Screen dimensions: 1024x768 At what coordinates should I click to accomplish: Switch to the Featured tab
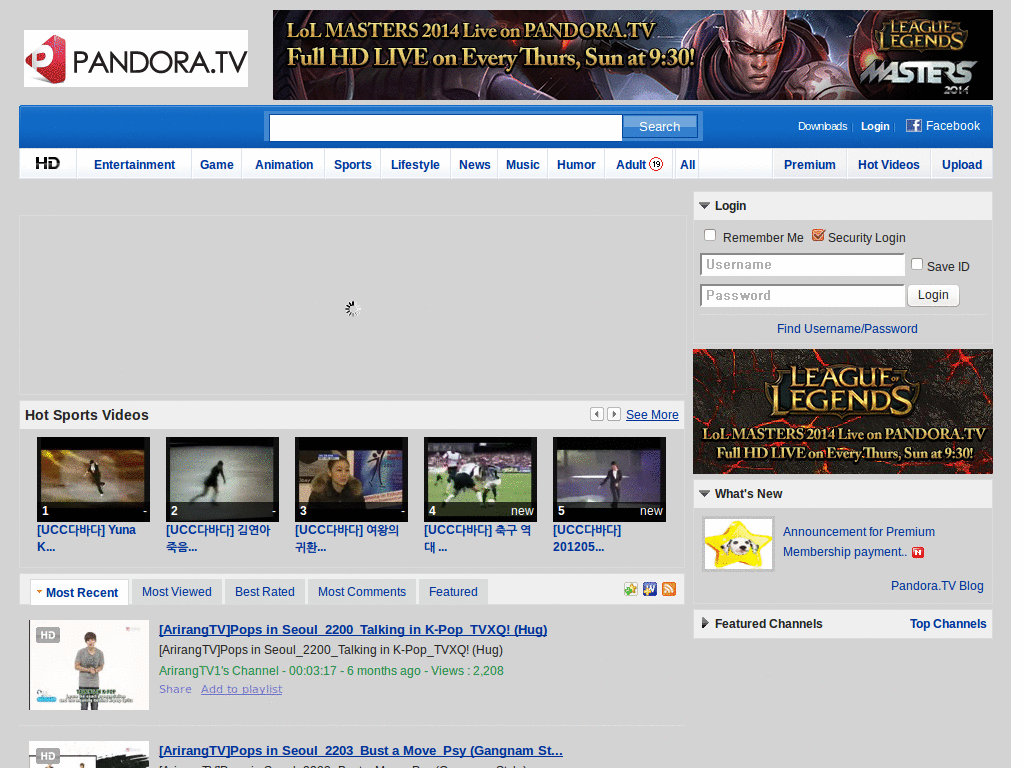click(453, 592)
